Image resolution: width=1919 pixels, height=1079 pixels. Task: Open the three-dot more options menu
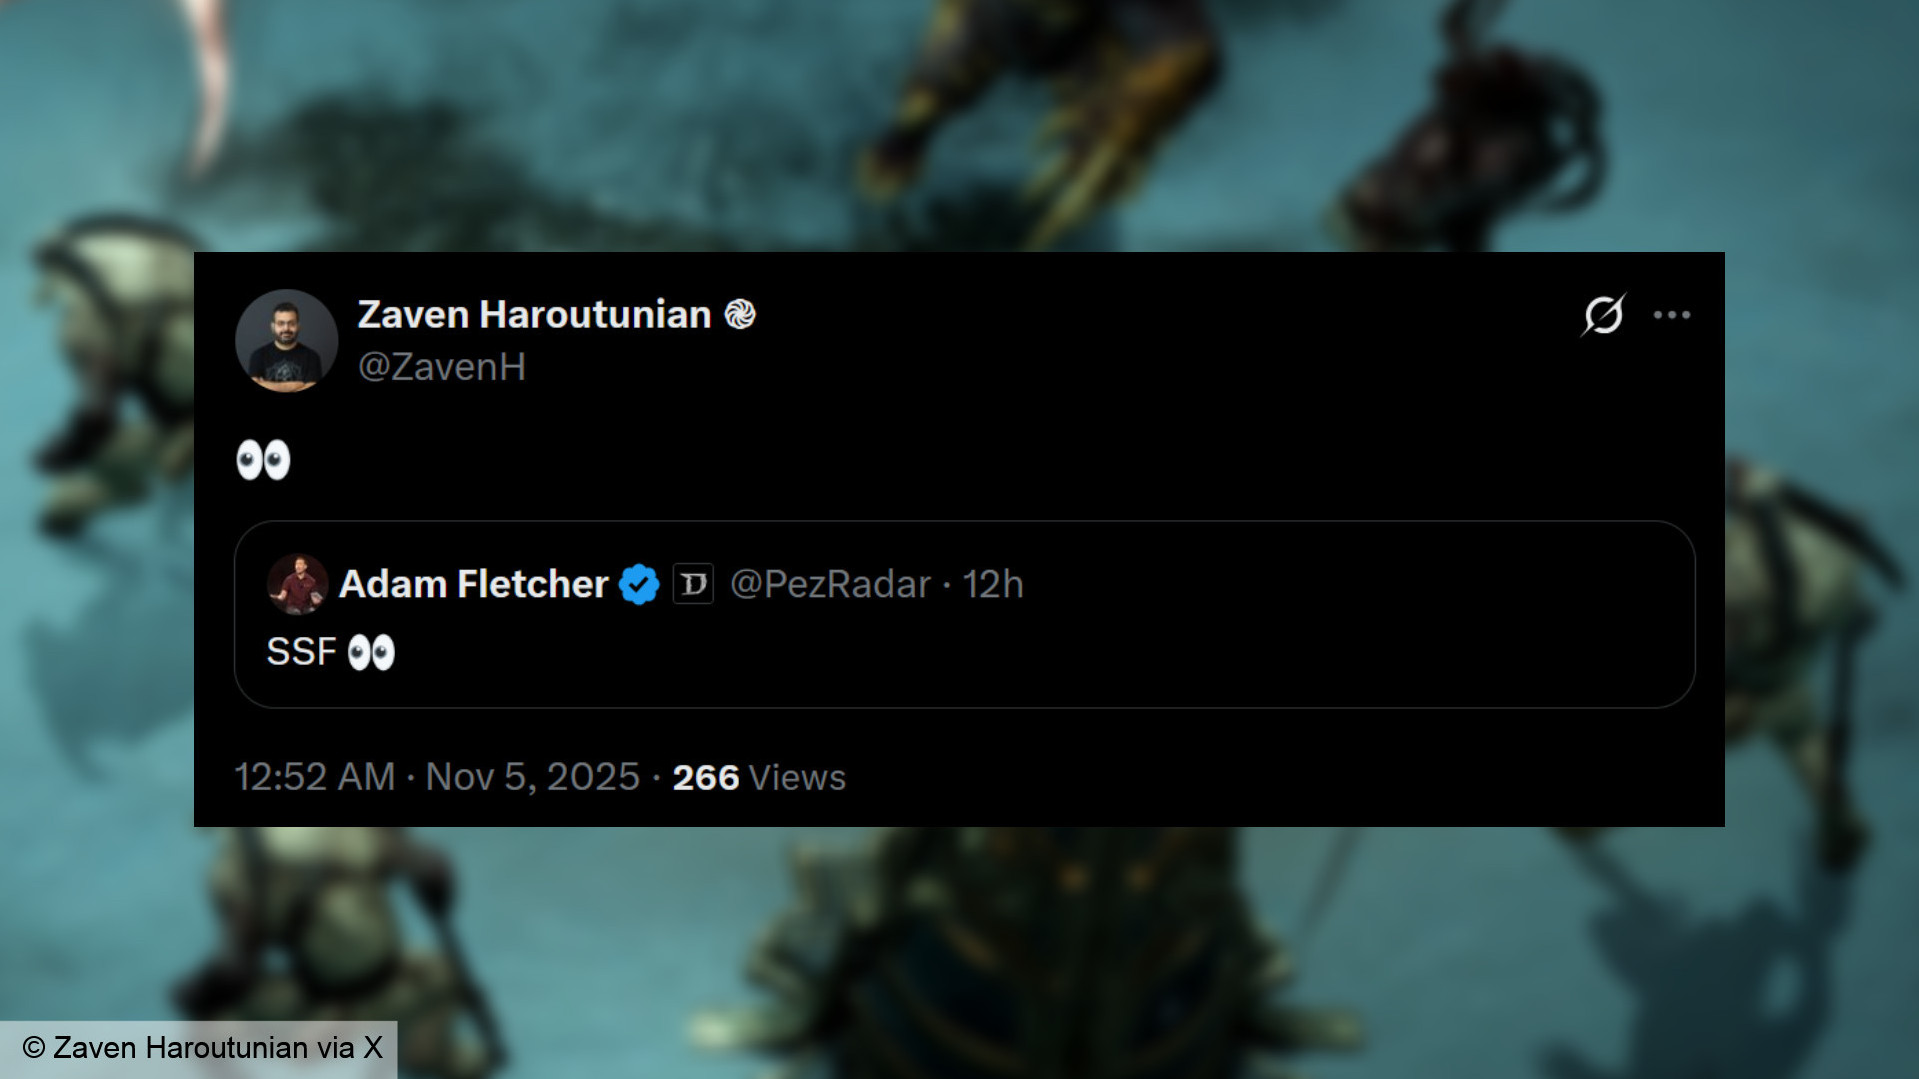click(1671, 315)
